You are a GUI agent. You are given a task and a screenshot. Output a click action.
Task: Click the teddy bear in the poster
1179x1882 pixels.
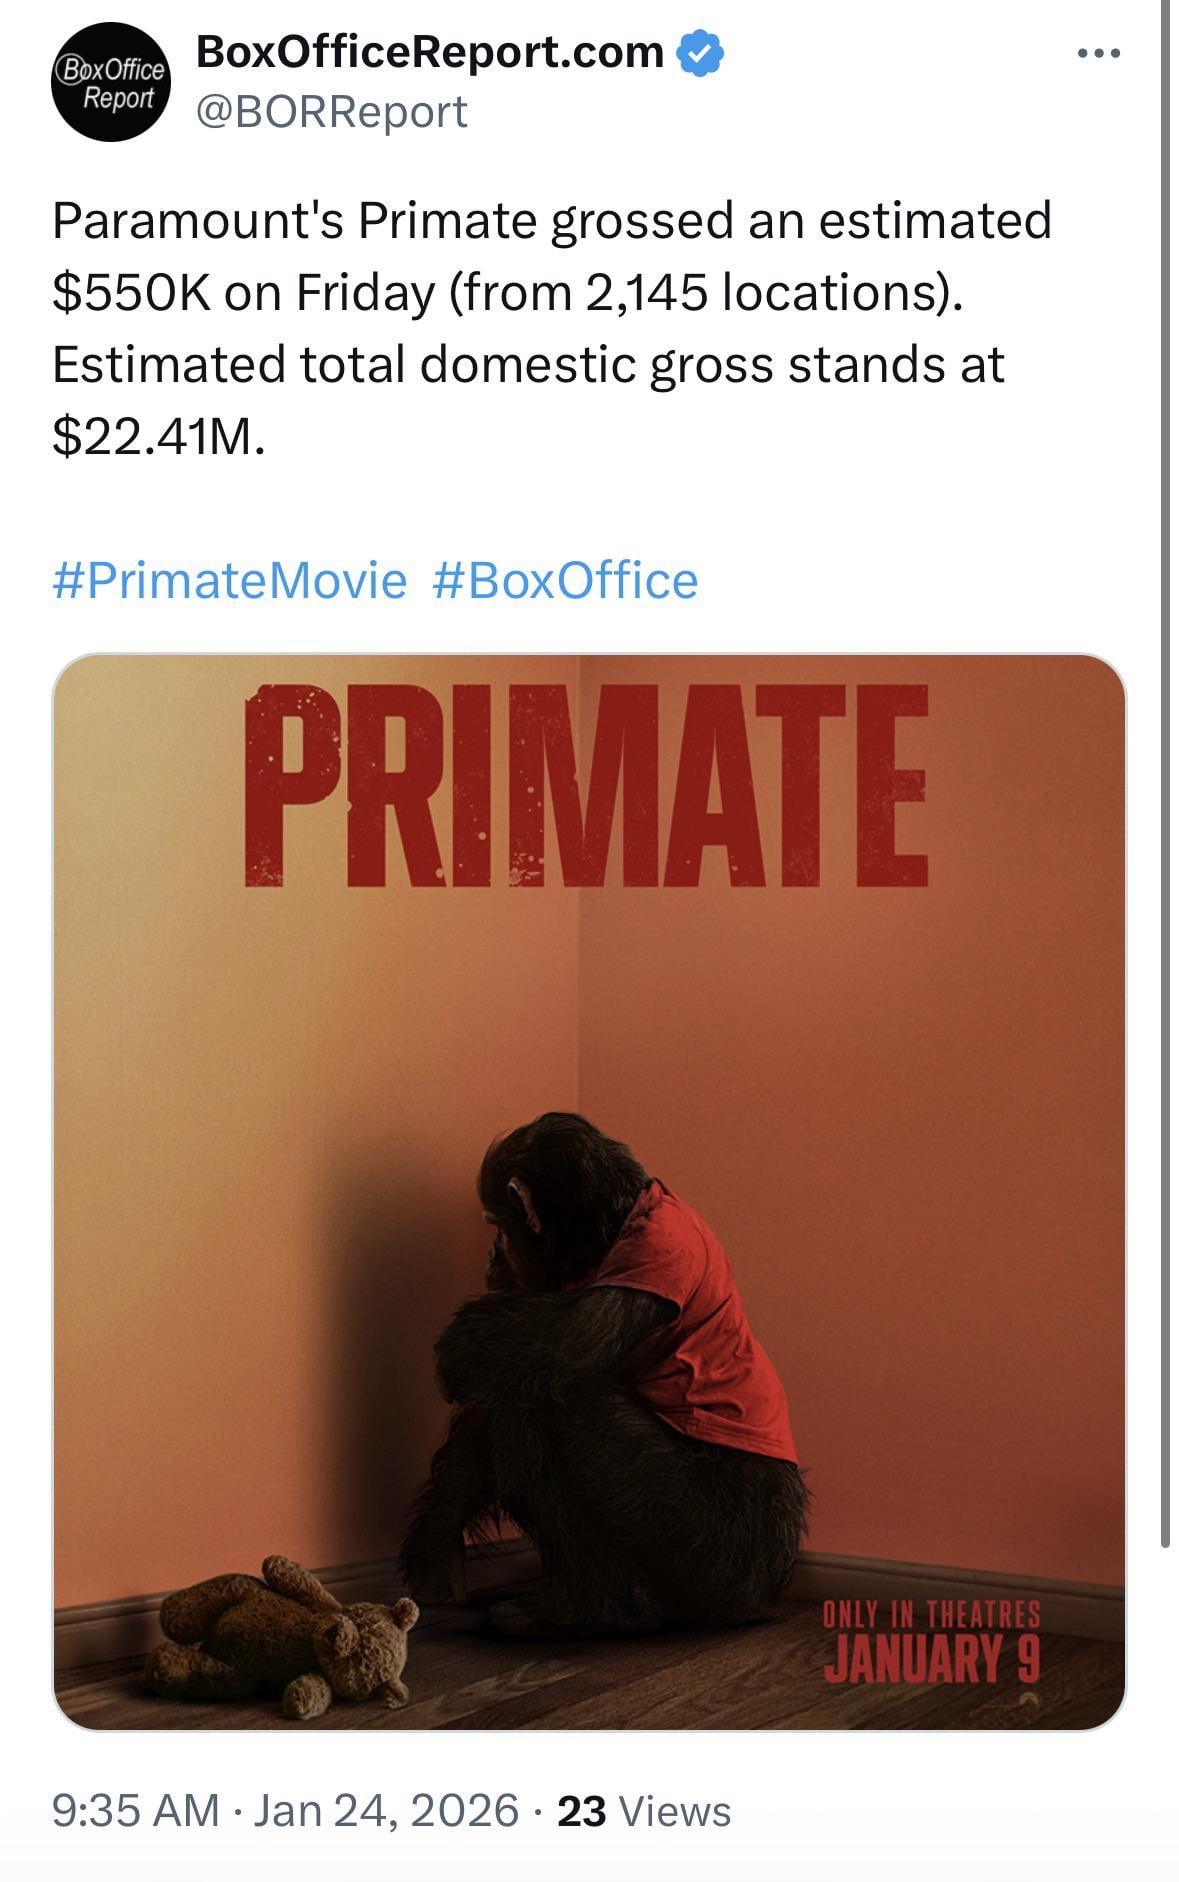point(285,1633)
